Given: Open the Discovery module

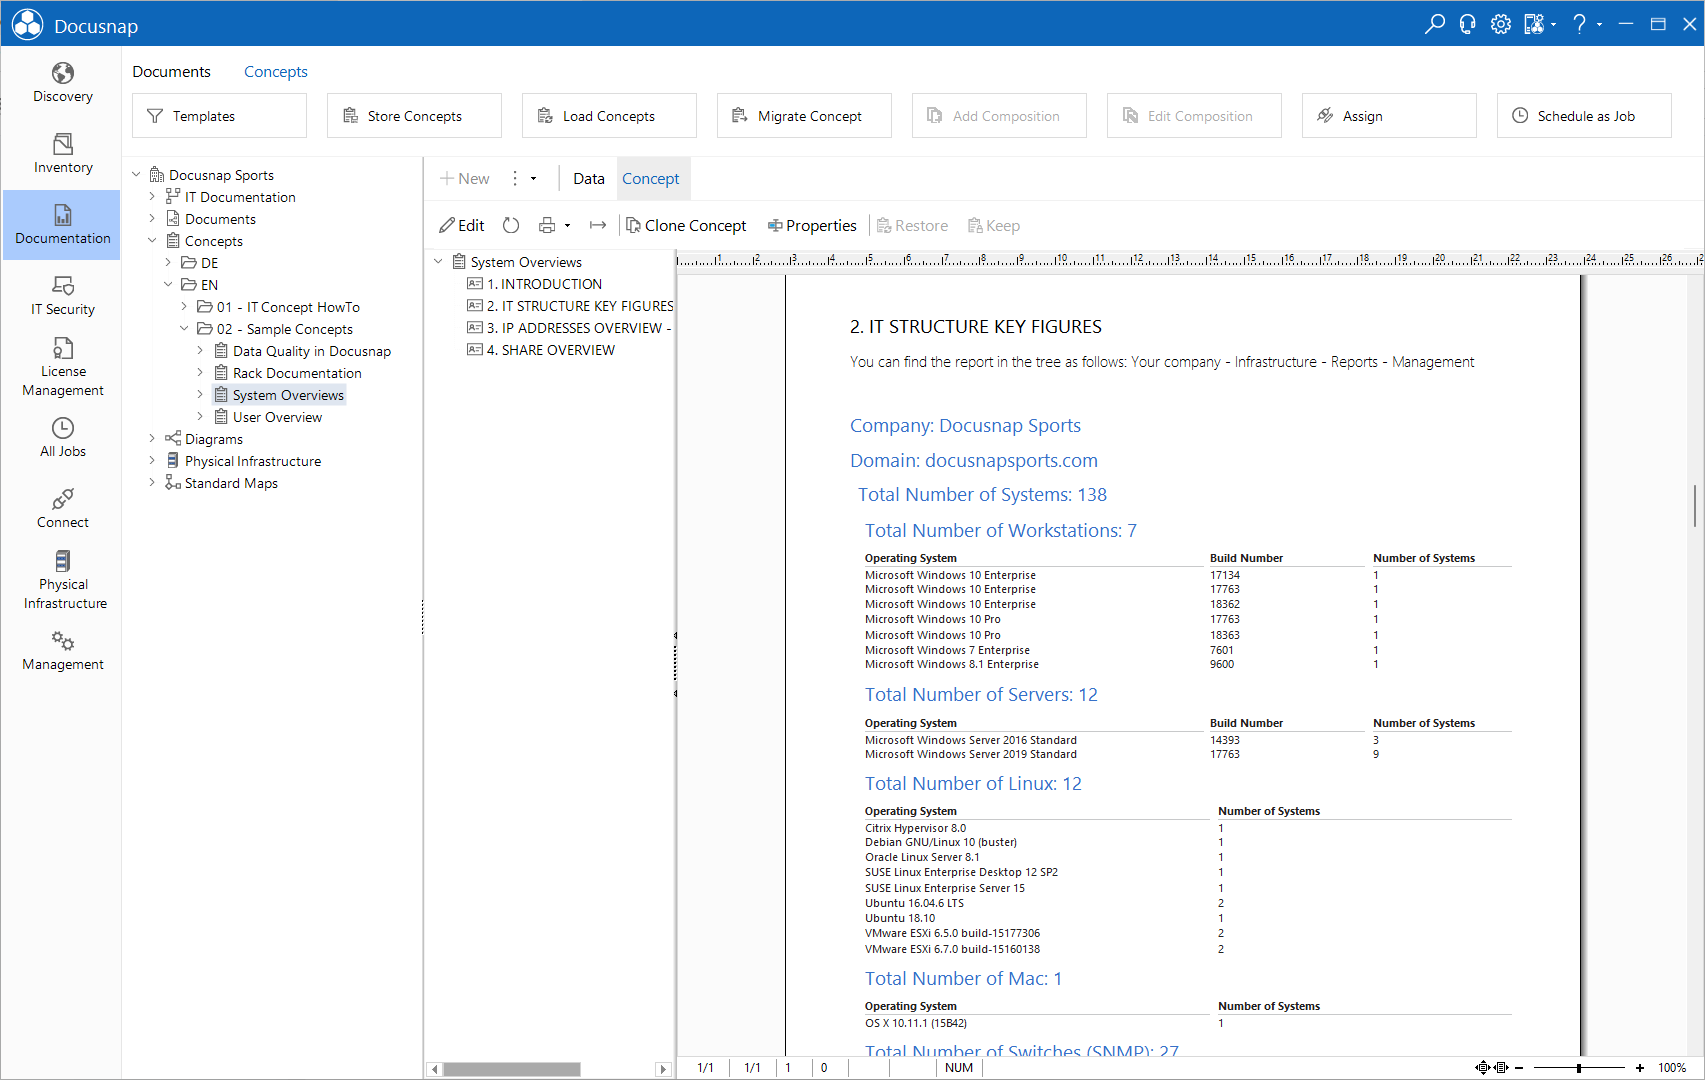Looking at the screenshot, I should coord(62,83).
